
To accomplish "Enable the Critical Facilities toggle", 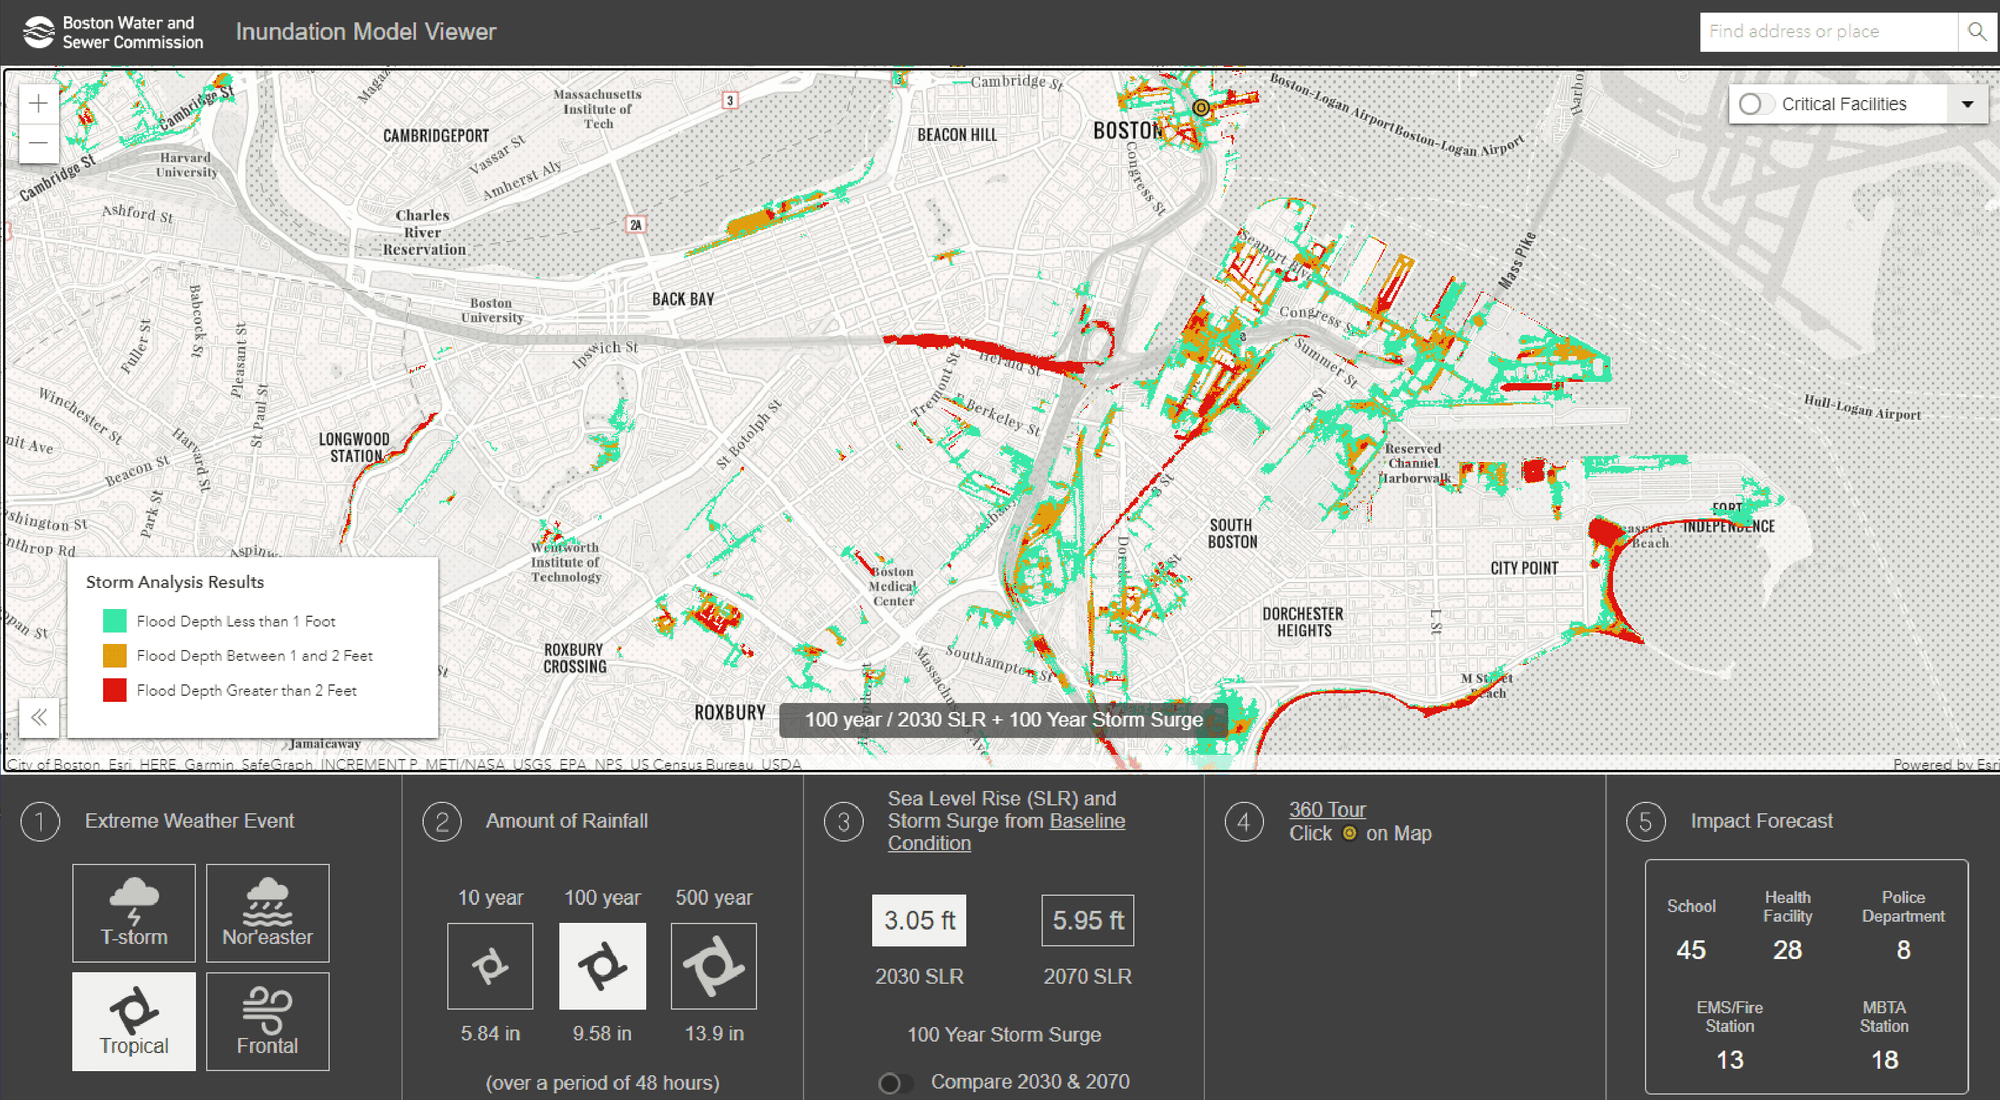I will 1755,104.
